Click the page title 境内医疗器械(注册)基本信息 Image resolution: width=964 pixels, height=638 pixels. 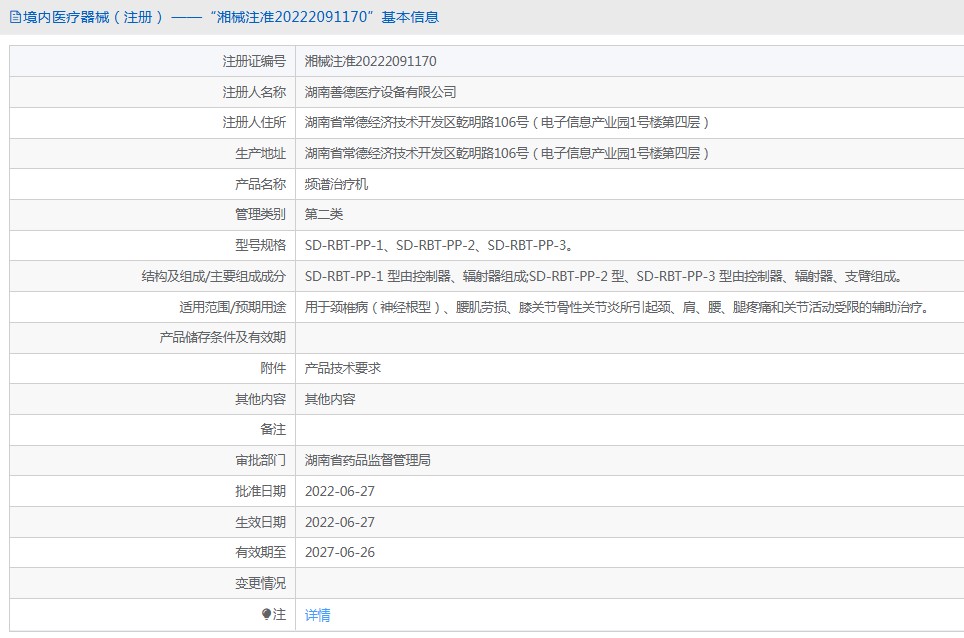(x=231, y=17)
